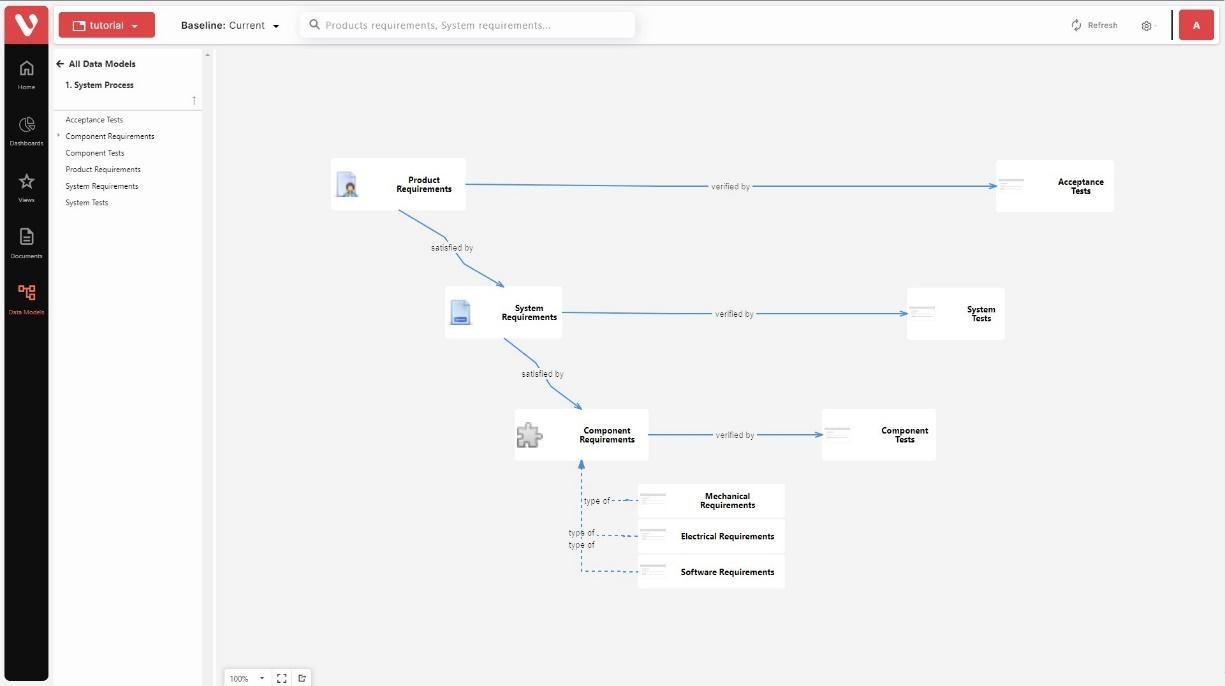Click the Component Tests node label

coord(905,435)
